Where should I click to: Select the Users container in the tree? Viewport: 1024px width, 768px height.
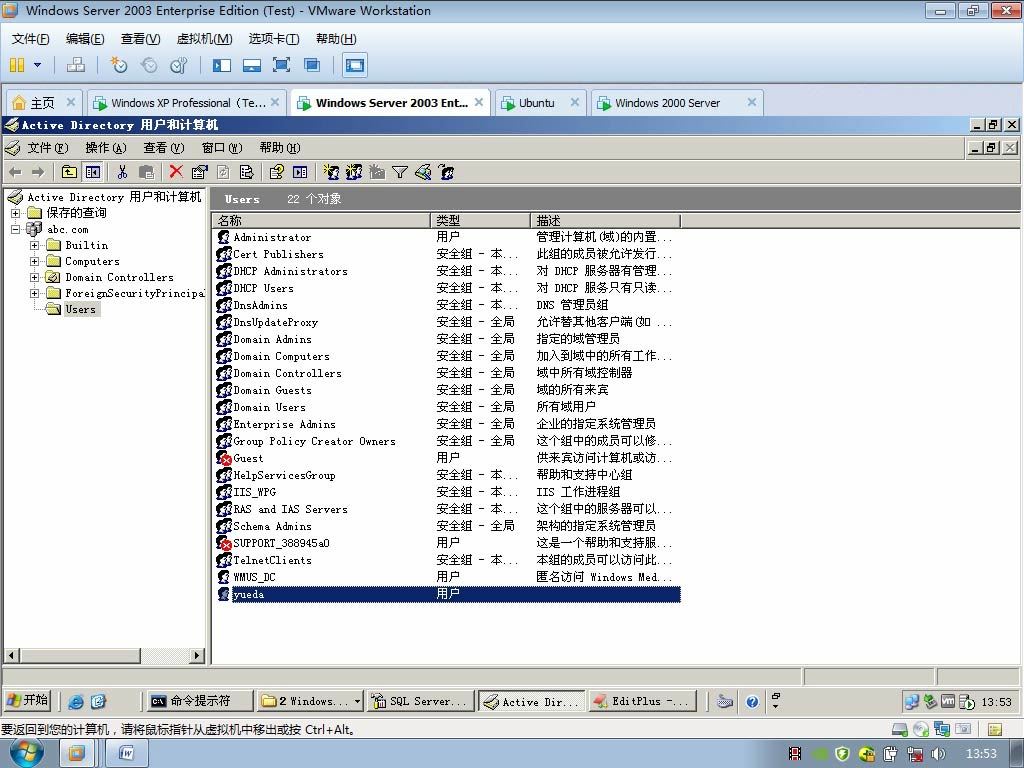point(80,310)
